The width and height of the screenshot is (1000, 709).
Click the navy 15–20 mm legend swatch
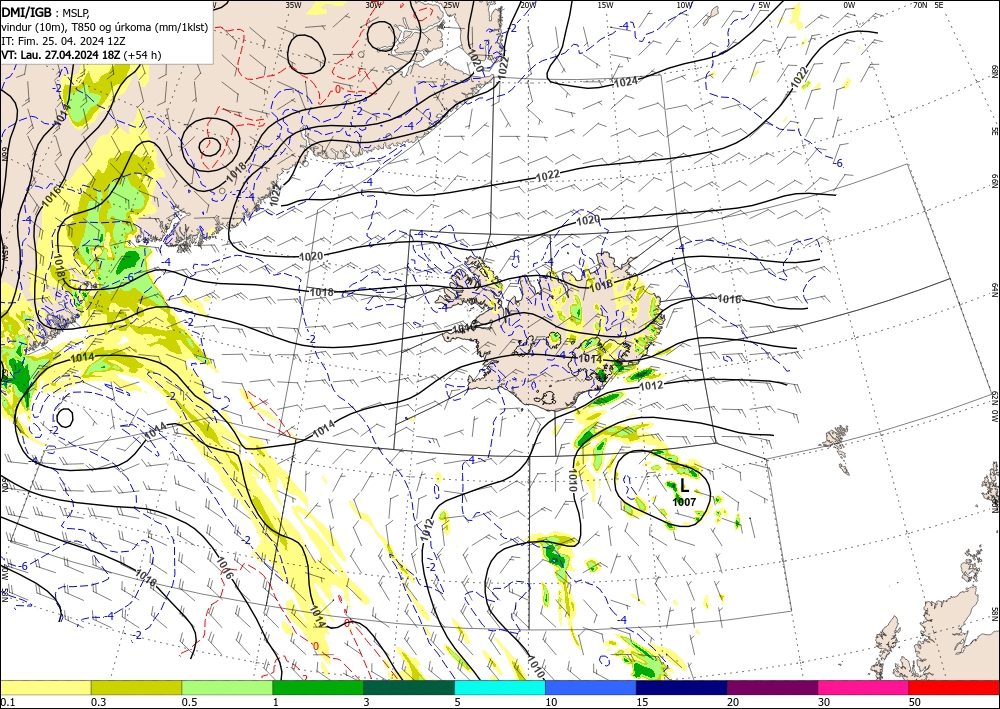click(682, 687)
